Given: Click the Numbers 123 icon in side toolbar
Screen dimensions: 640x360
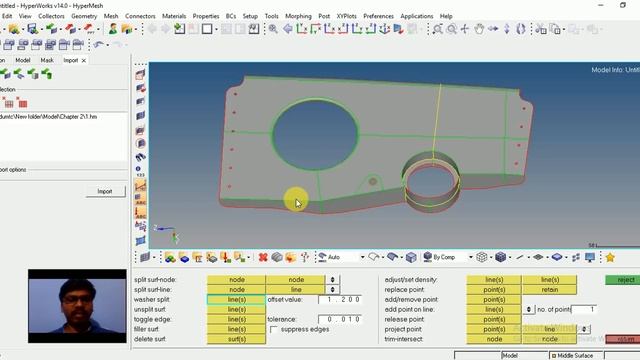Looking at the screenshot, I should [x=140, y=171].
